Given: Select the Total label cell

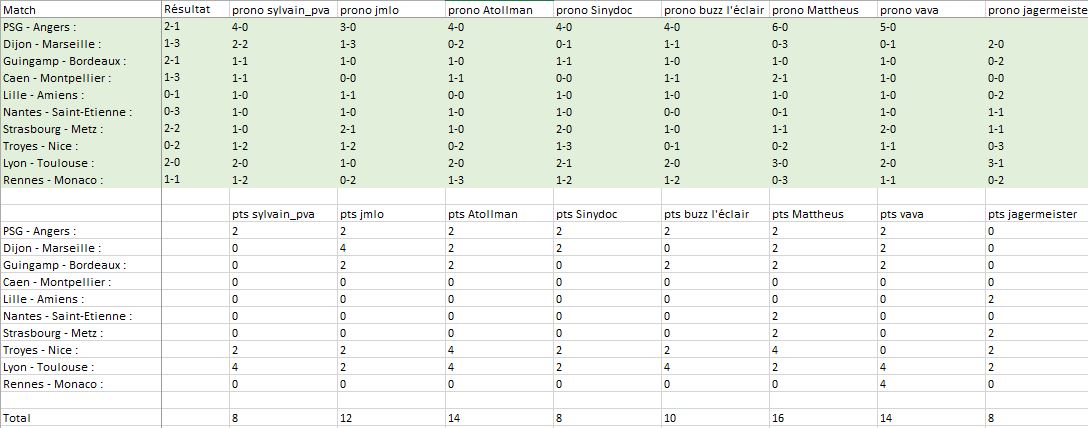Looking at the screenshot, I should coord(80,418).
